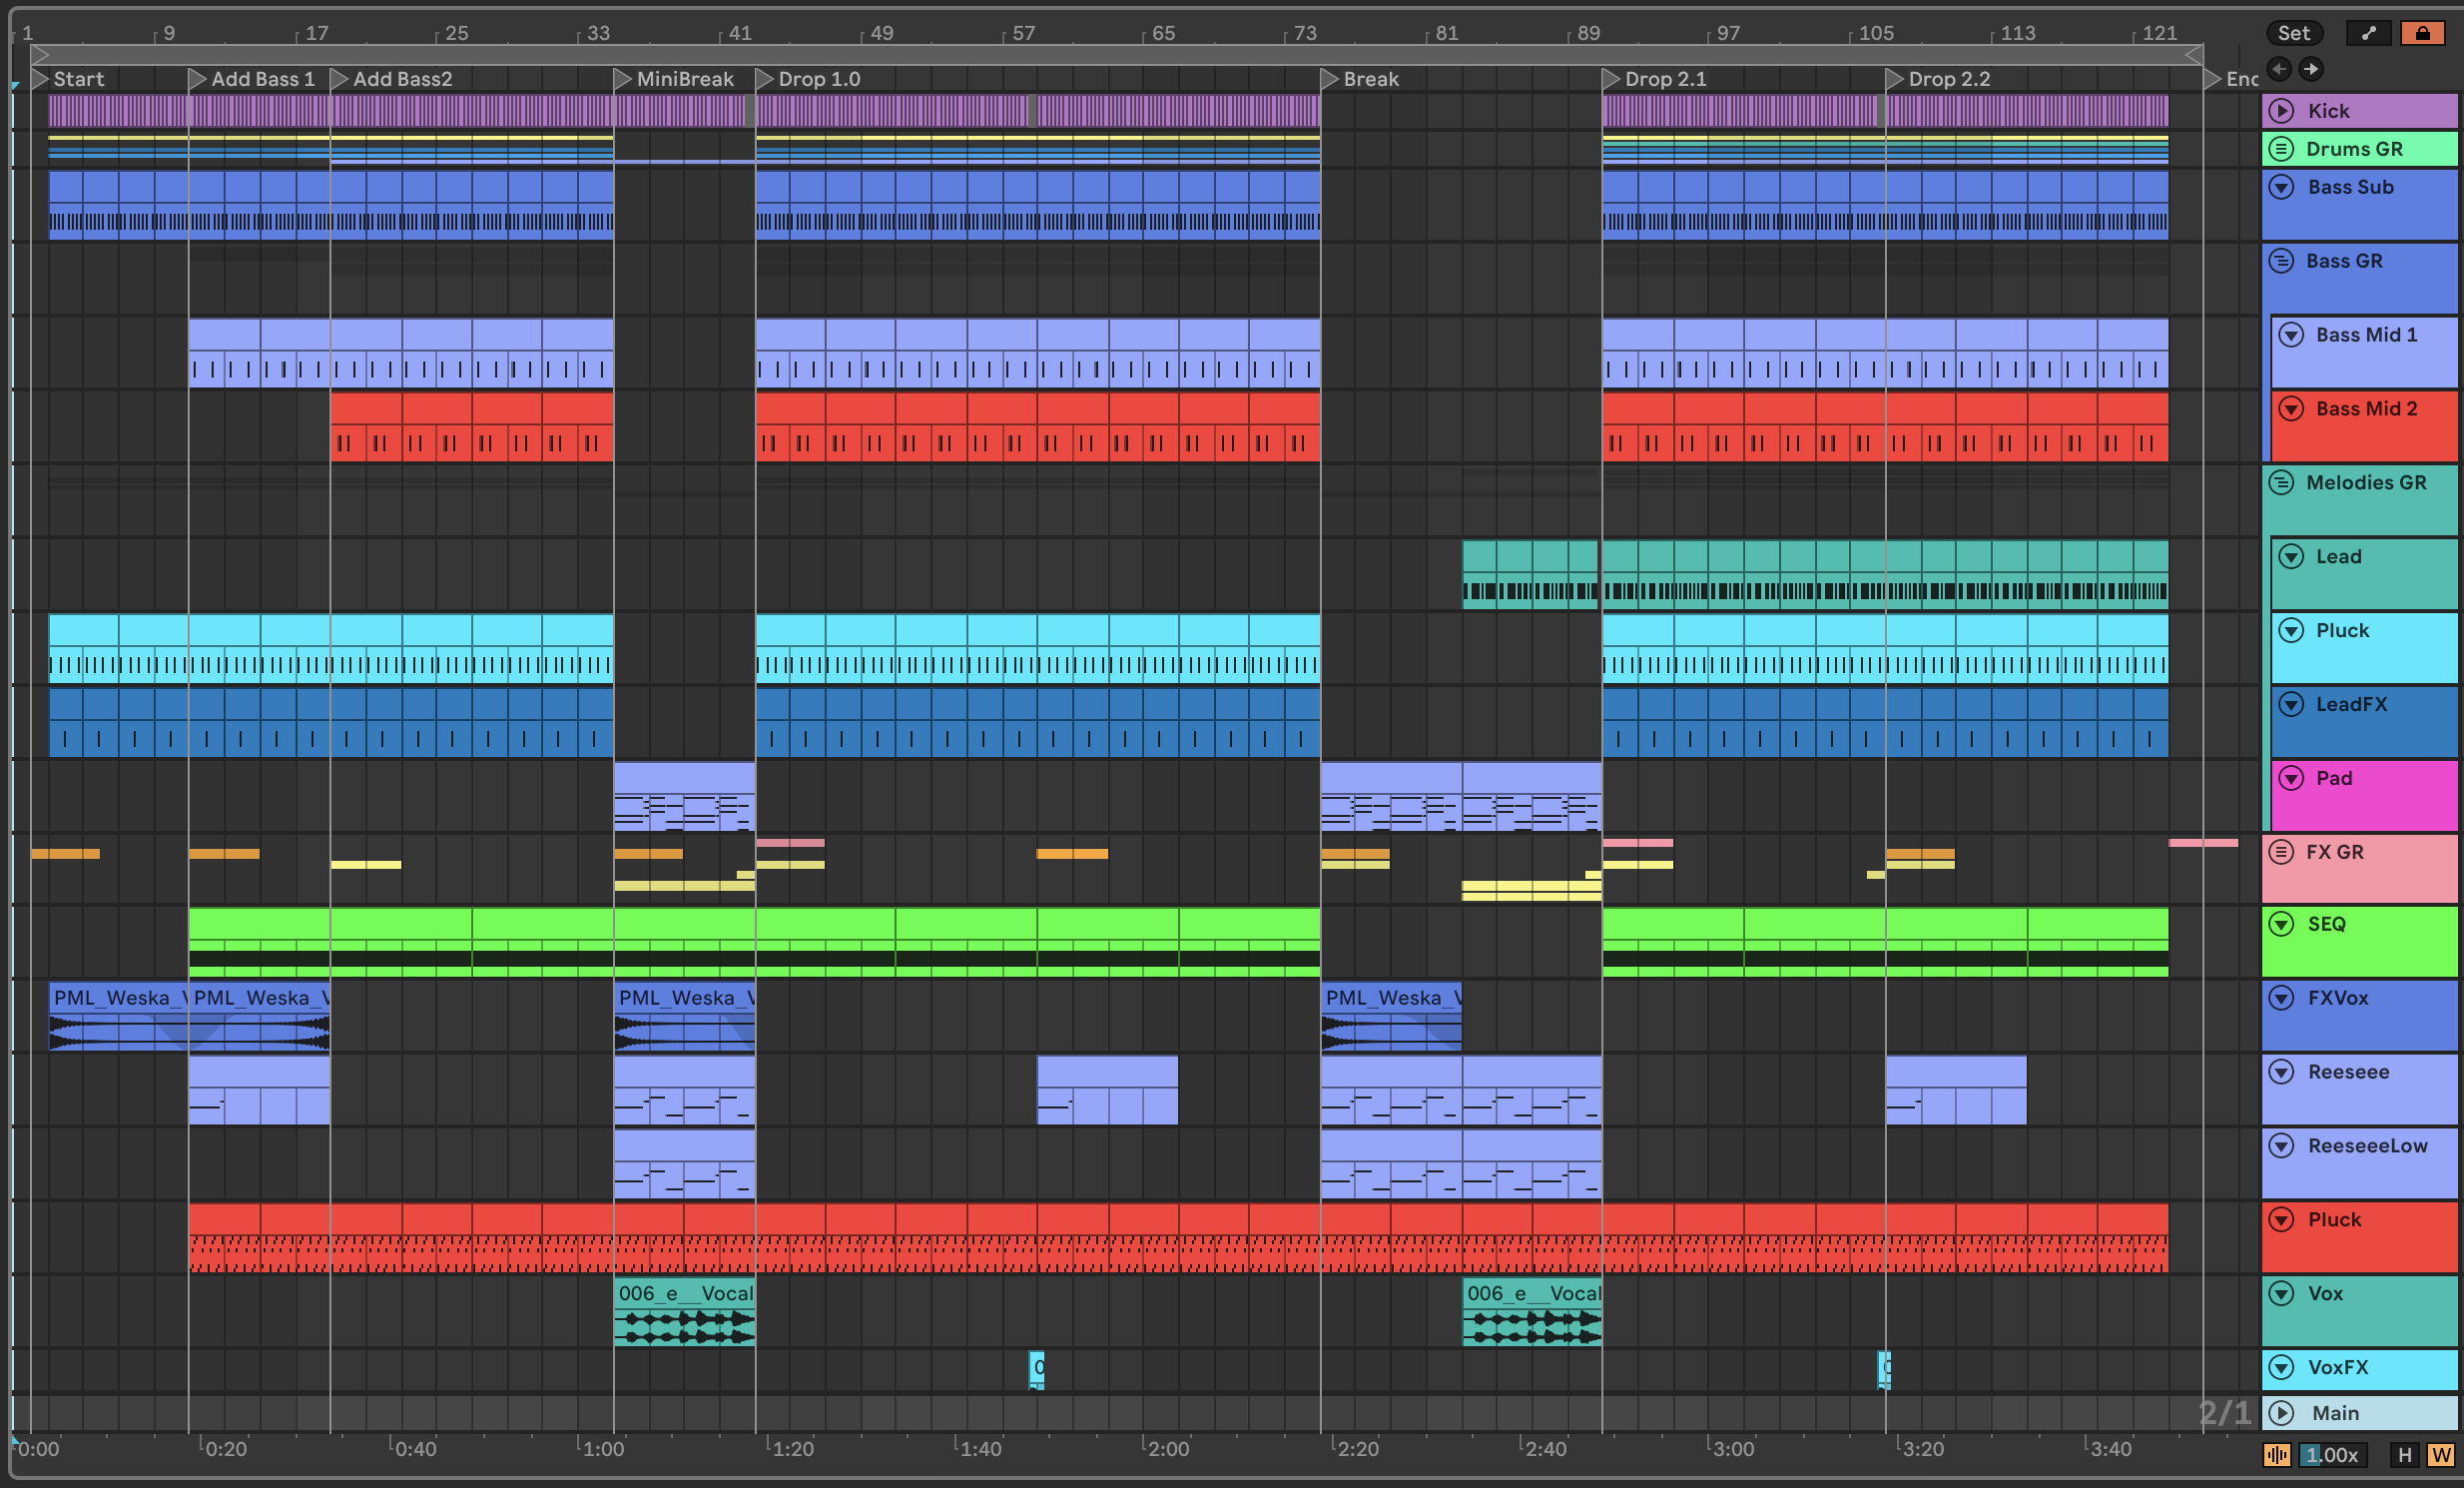Select the Melodies GR track header

click(x=2366, y=483)
